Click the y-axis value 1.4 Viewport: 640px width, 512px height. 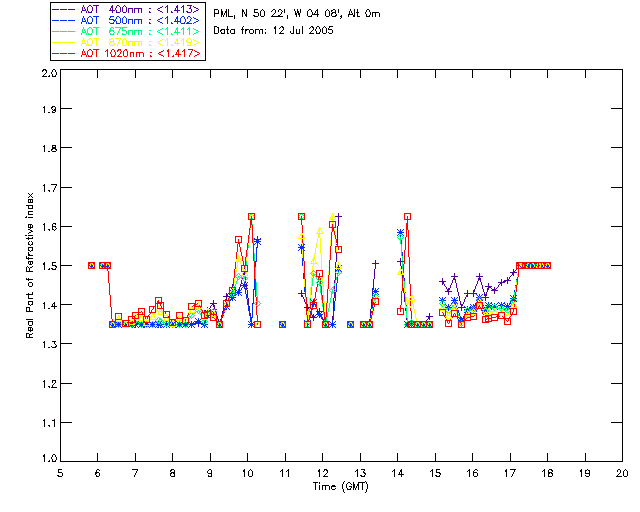pos(49,305)
